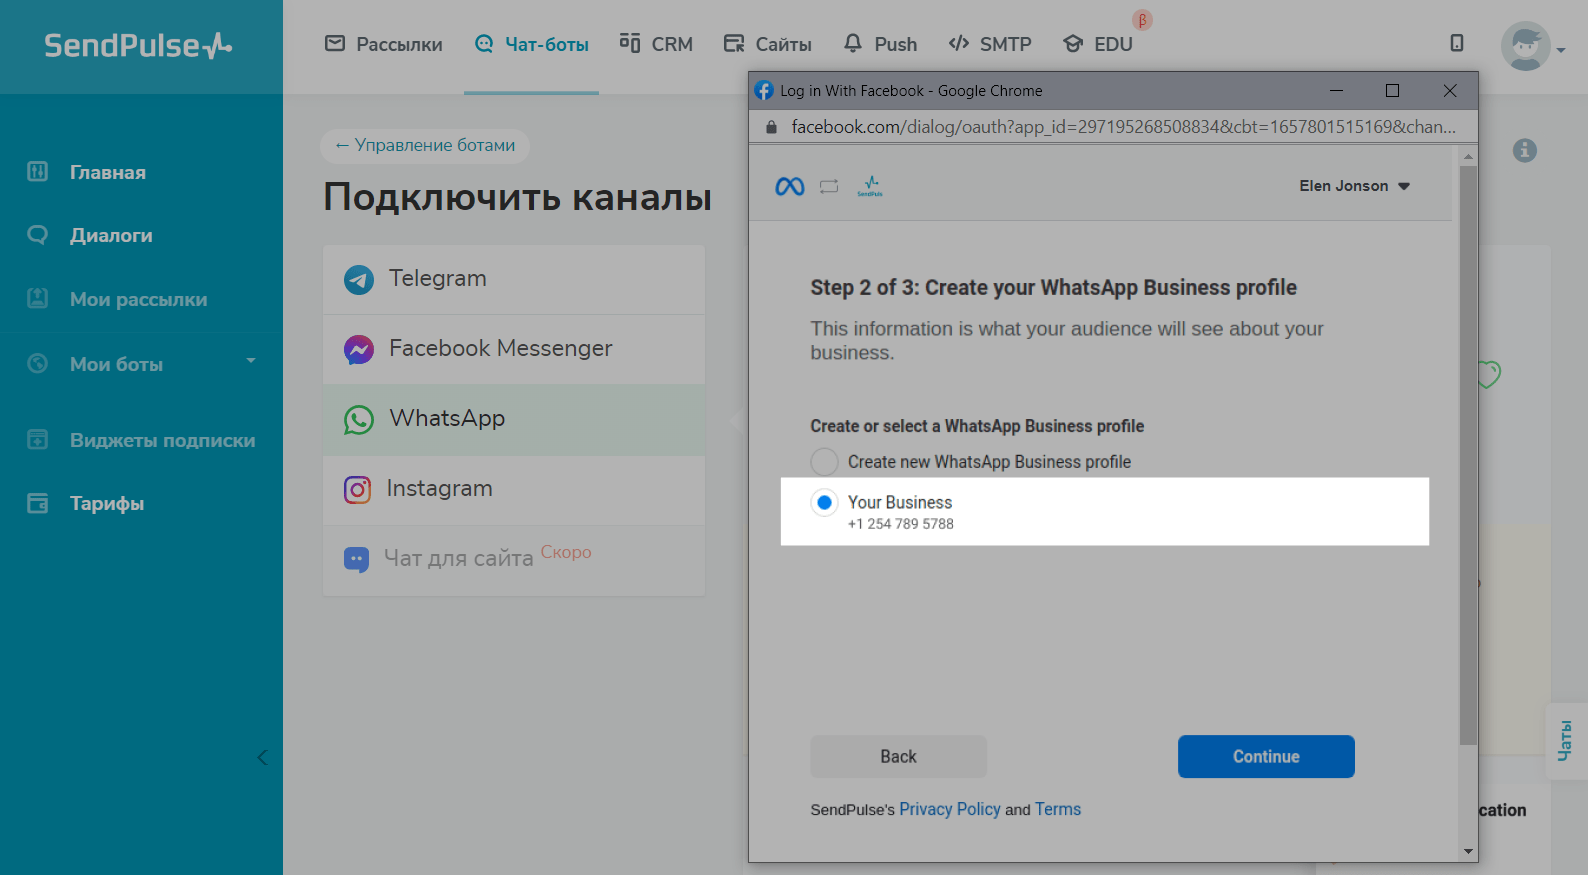This screenshot has width=1588, height=875.
Task: Click the WhatsApp channel icon
Action: (359, 419)
